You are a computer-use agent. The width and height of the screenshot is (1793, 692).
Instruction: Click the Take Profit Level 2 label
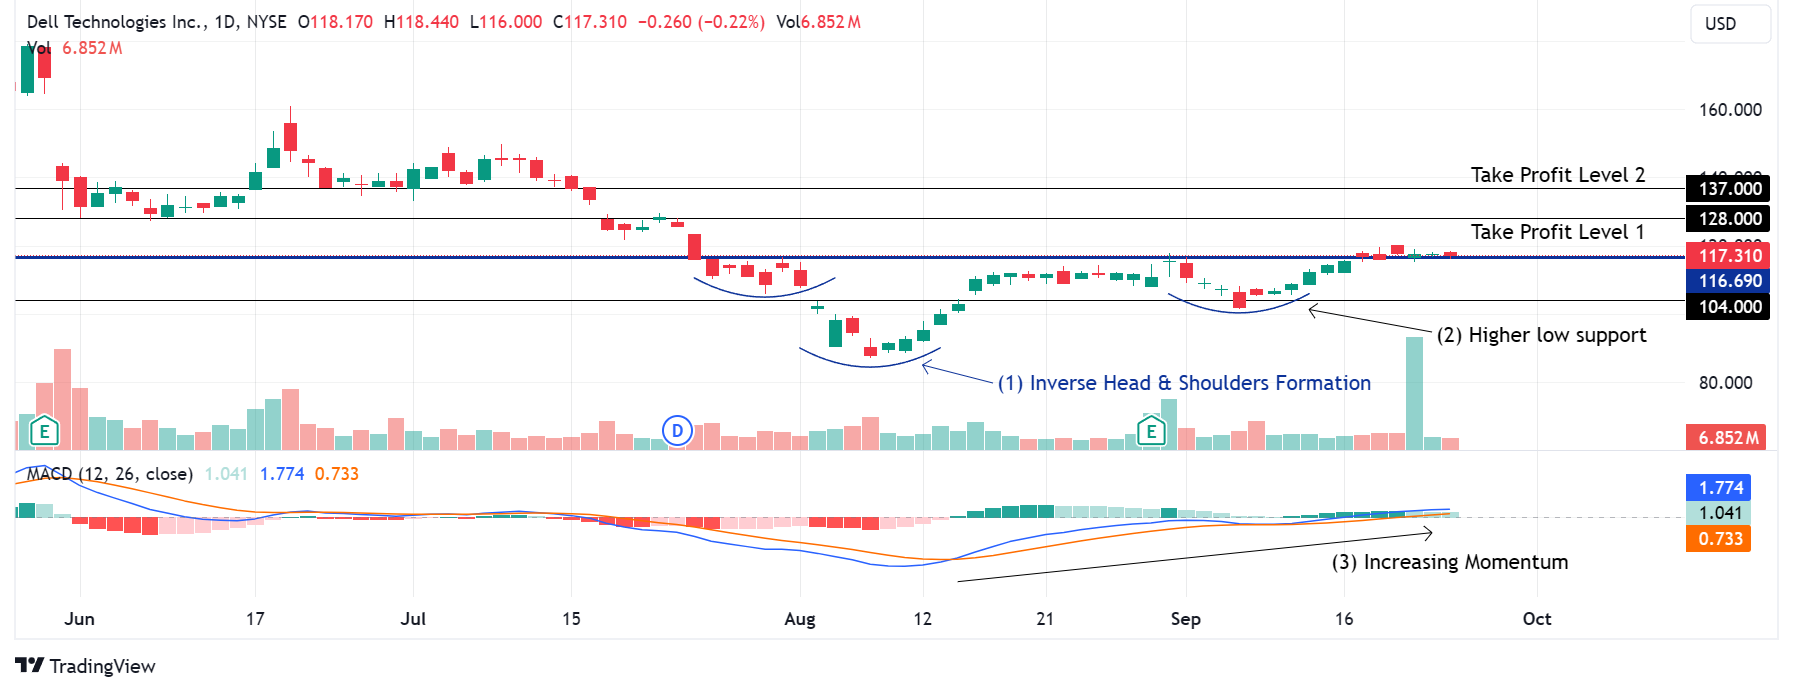pyautogui.click(x=1558, y=175)
